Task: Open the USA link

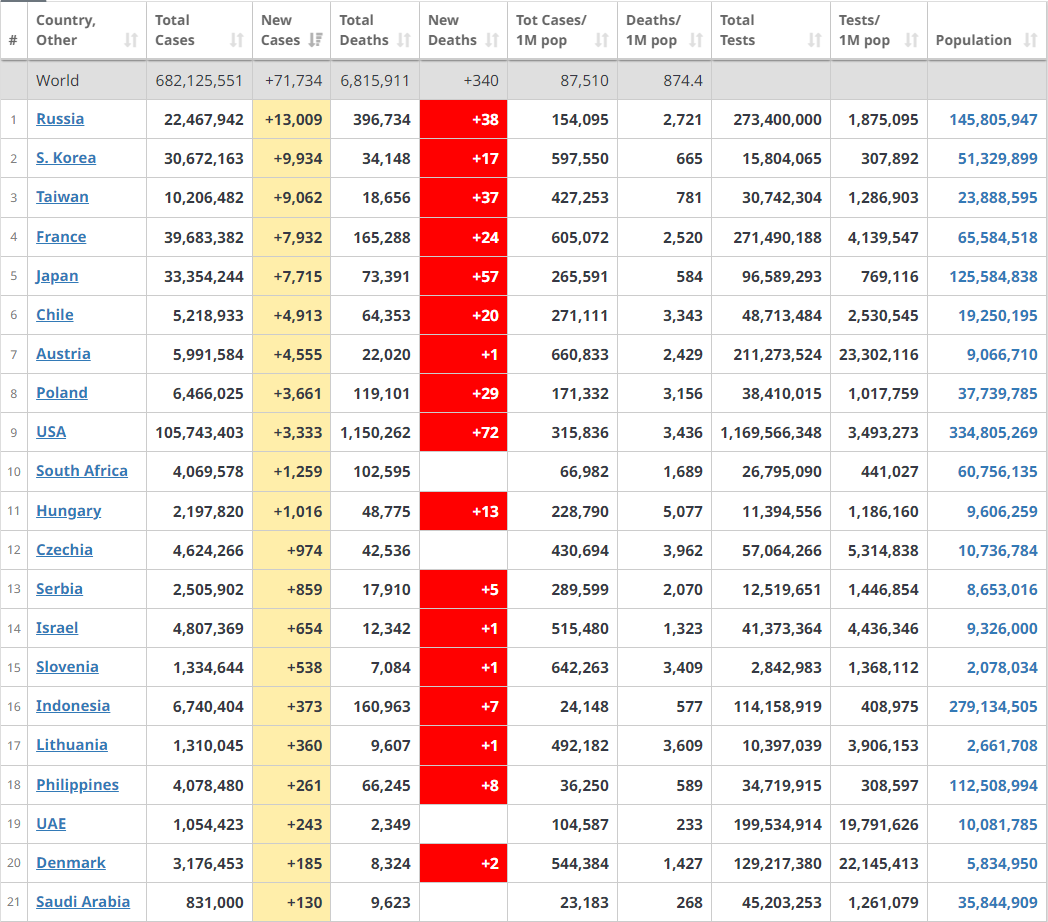Action: click(51, 431)
